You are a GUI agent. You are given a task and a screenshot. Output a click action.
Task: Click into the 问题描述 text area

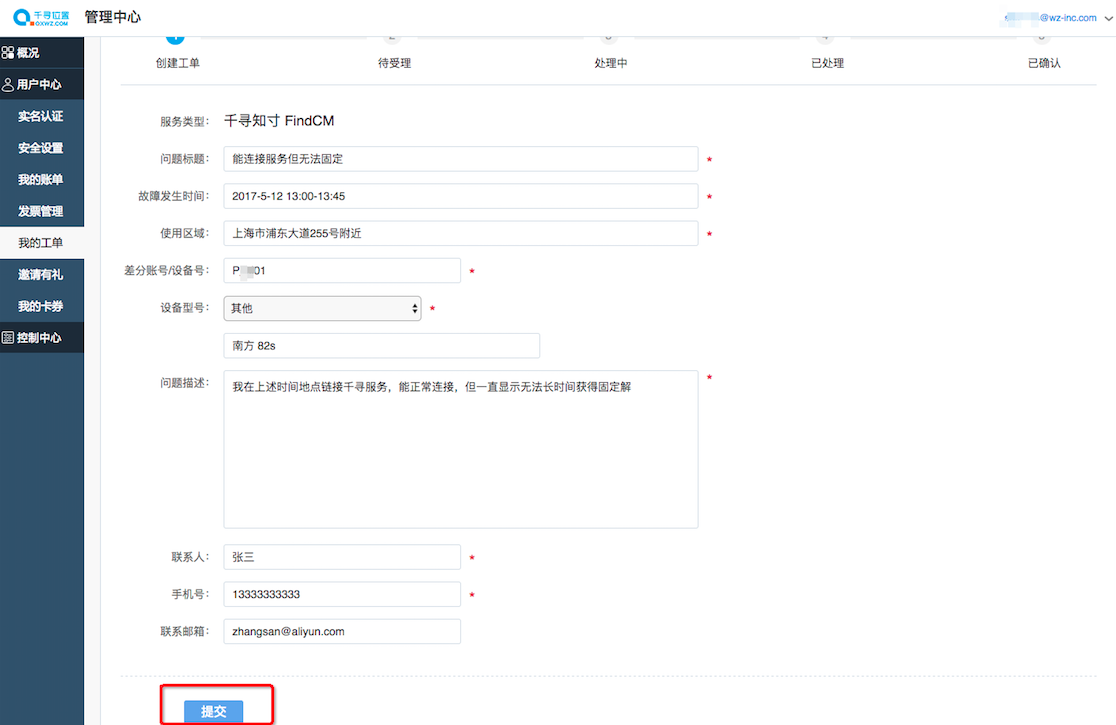460,449
